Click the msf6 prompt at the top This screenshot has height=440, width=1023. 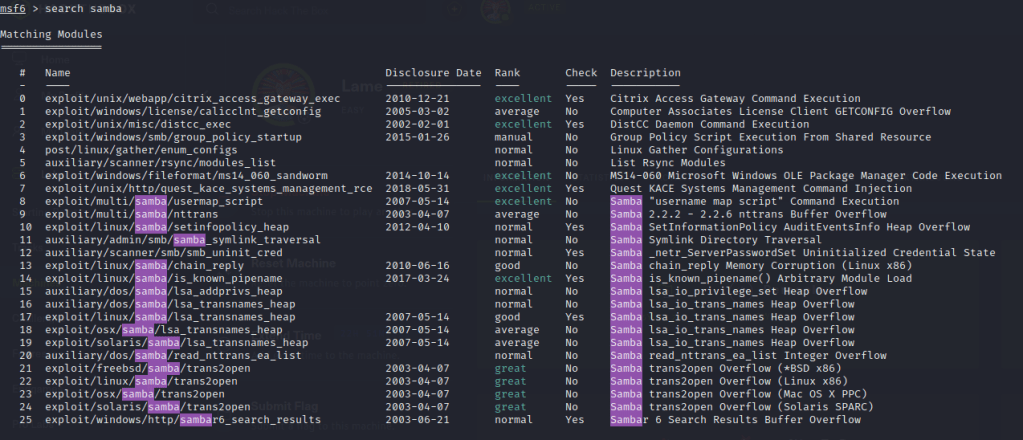pos(14,10)
